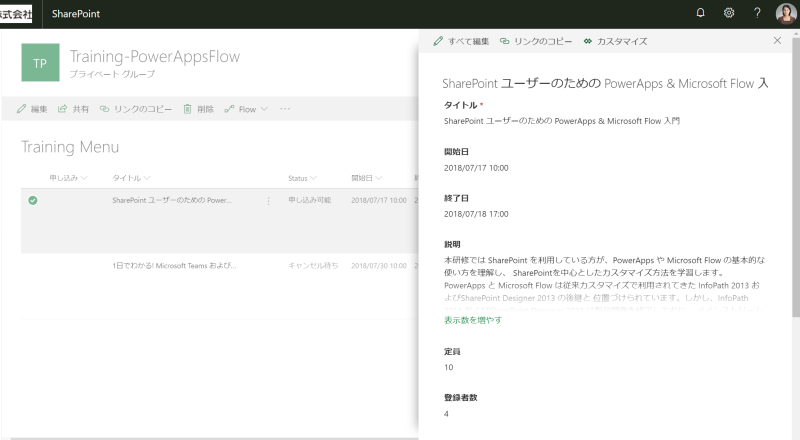The width and height of the screenshot is (800, 440).
Task: Click リンクのコピー in the details panel
Action: (x=536, y=41)
